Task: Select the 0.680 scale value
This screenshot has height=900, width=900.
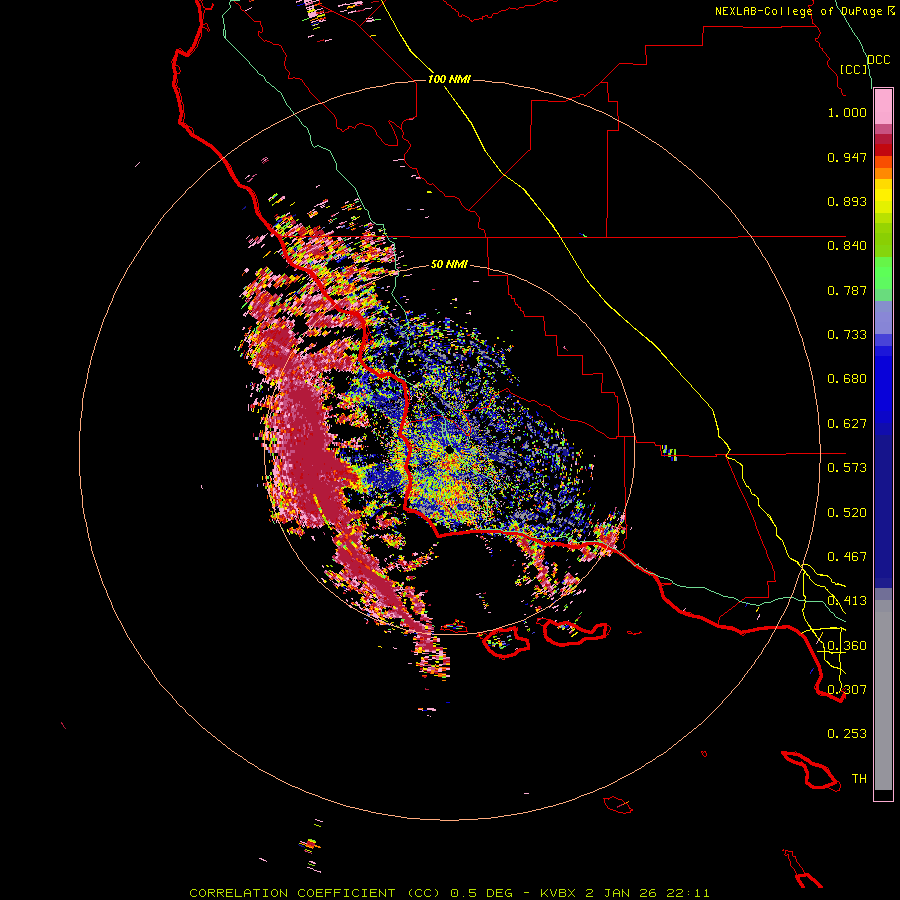Action: click(847, 379)
